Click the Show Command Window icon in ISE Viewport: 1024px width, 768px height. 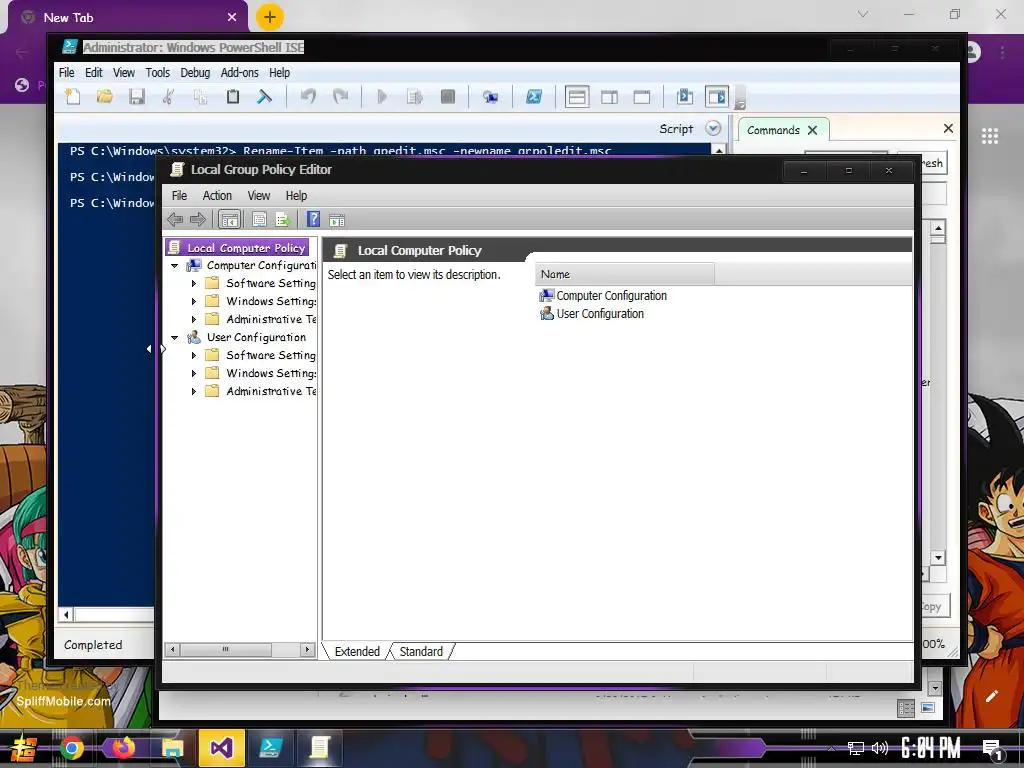pos(684,97)
